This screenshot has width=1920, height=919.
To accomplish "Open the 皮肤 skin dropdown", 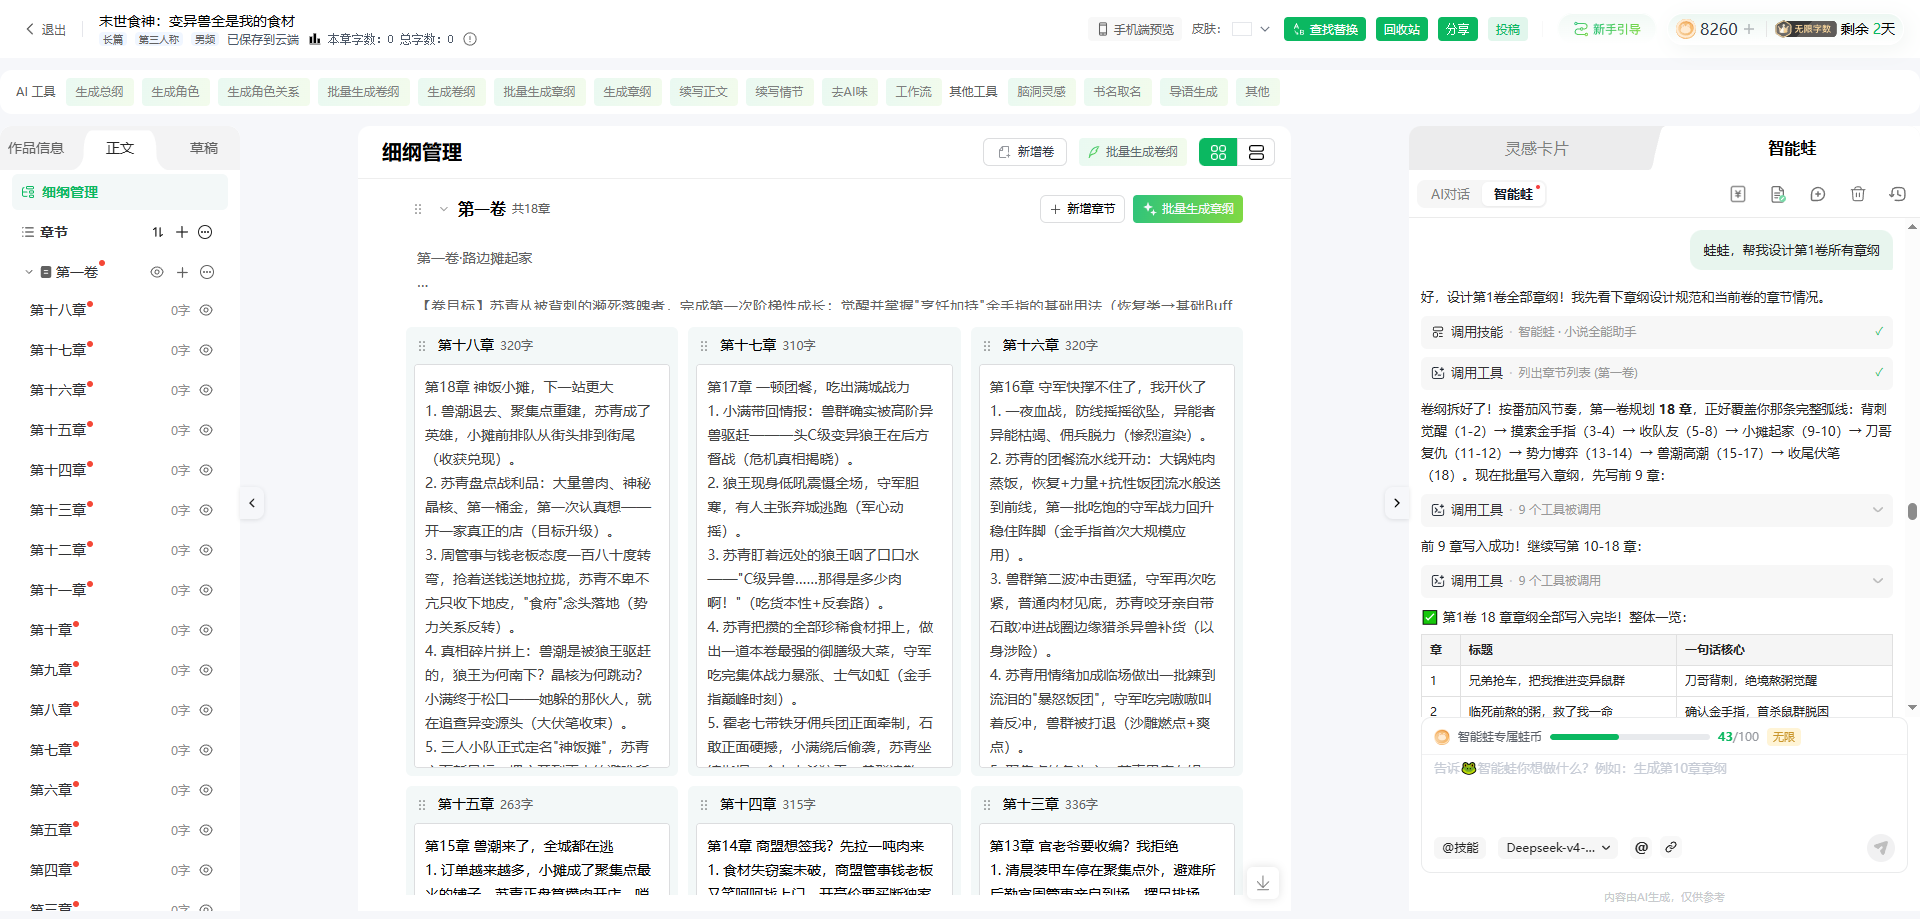I will (1251, 29).
